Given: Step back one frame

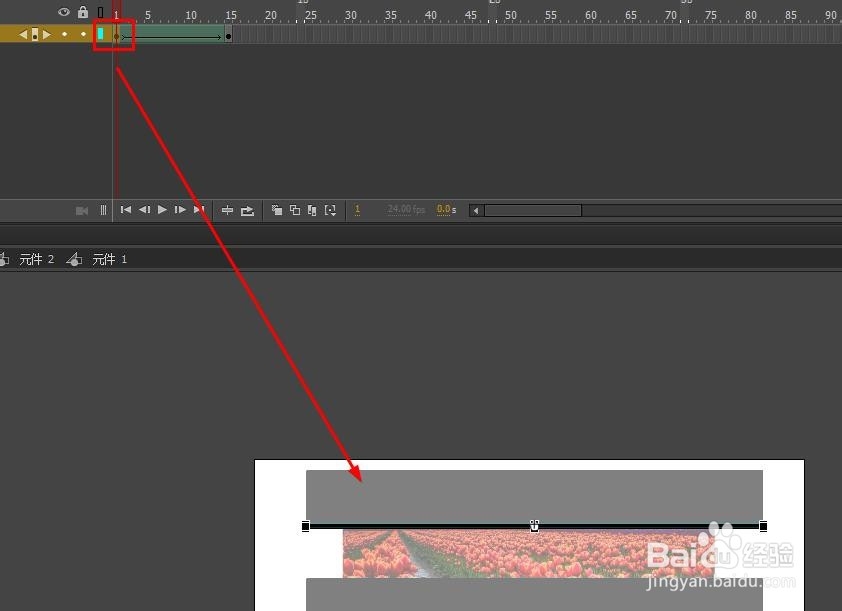Looking at the screenshot, I should coord(144,209).
